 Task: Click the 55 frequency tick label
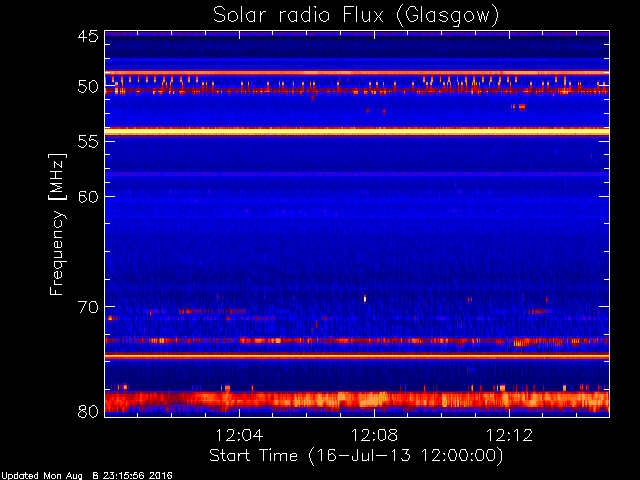88,142
